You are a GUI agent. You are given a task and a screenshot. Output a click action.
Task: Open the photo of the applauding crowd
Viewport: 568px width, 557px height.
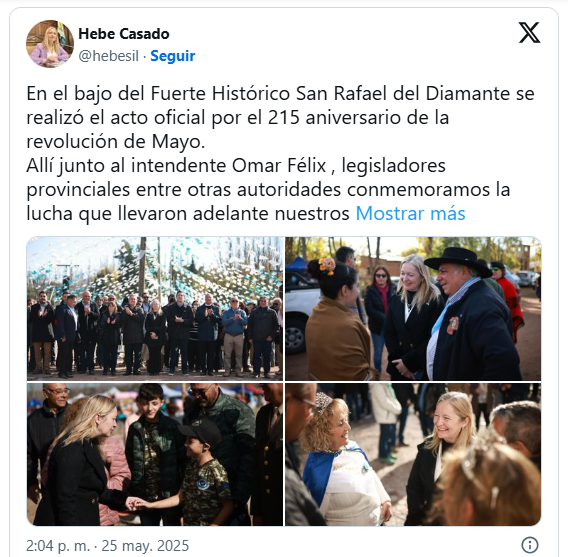click(155, 309)
